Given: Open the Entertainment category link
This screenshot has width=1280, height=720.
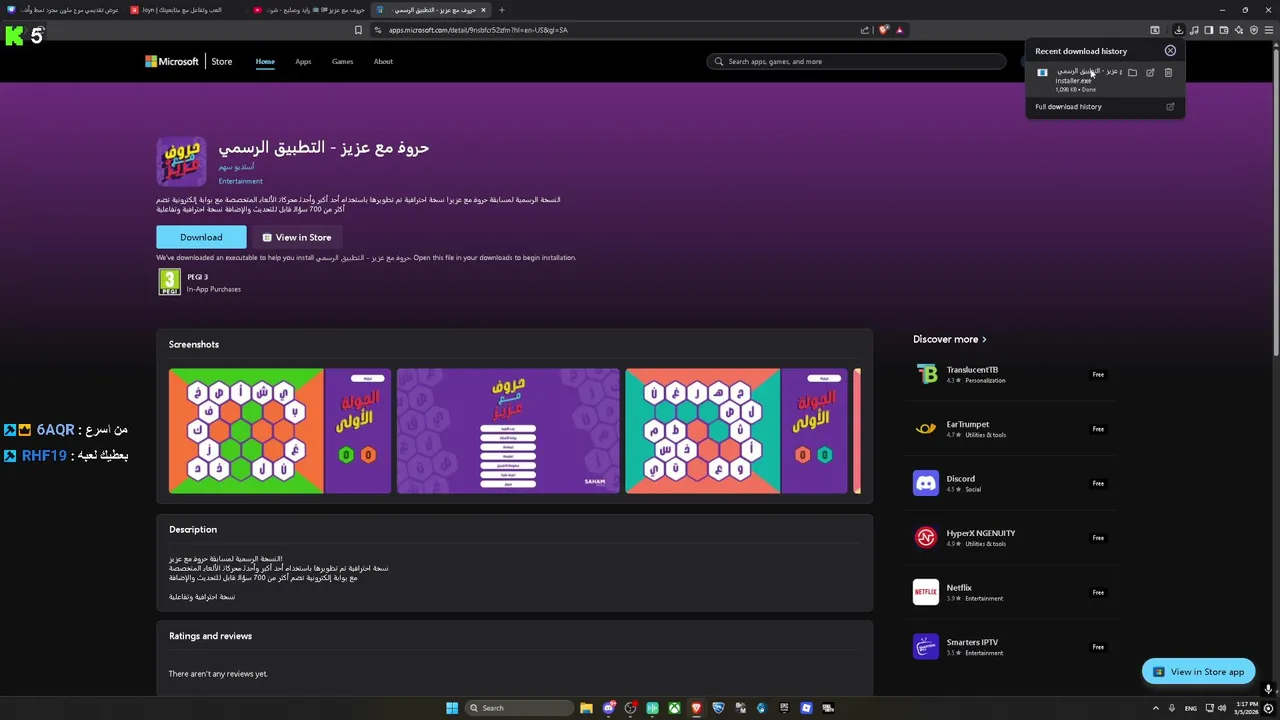Looking at the screenshot, I should pos(241,181).
